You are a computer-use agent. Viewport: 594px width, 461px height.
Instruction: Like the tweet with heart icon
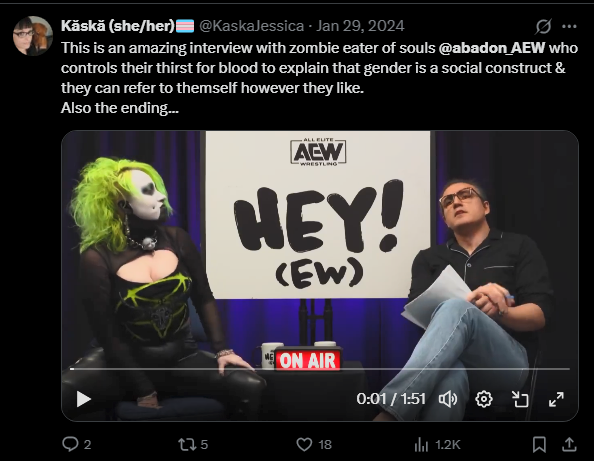[314, 444]
